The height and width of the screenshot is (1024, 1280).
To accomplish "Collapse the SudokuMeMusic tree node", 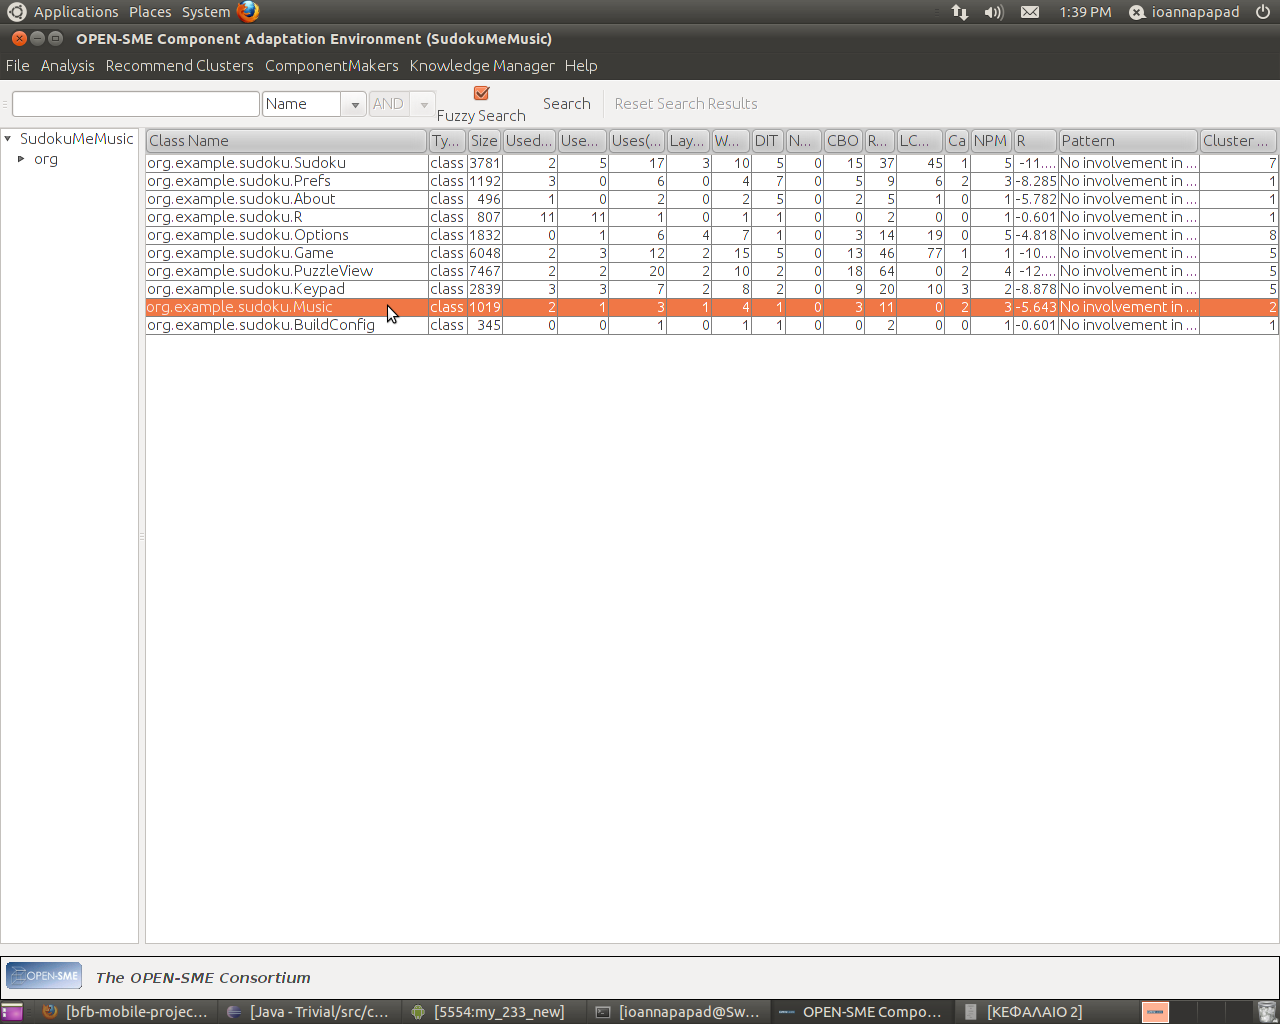I will click(x=8, y=139).
